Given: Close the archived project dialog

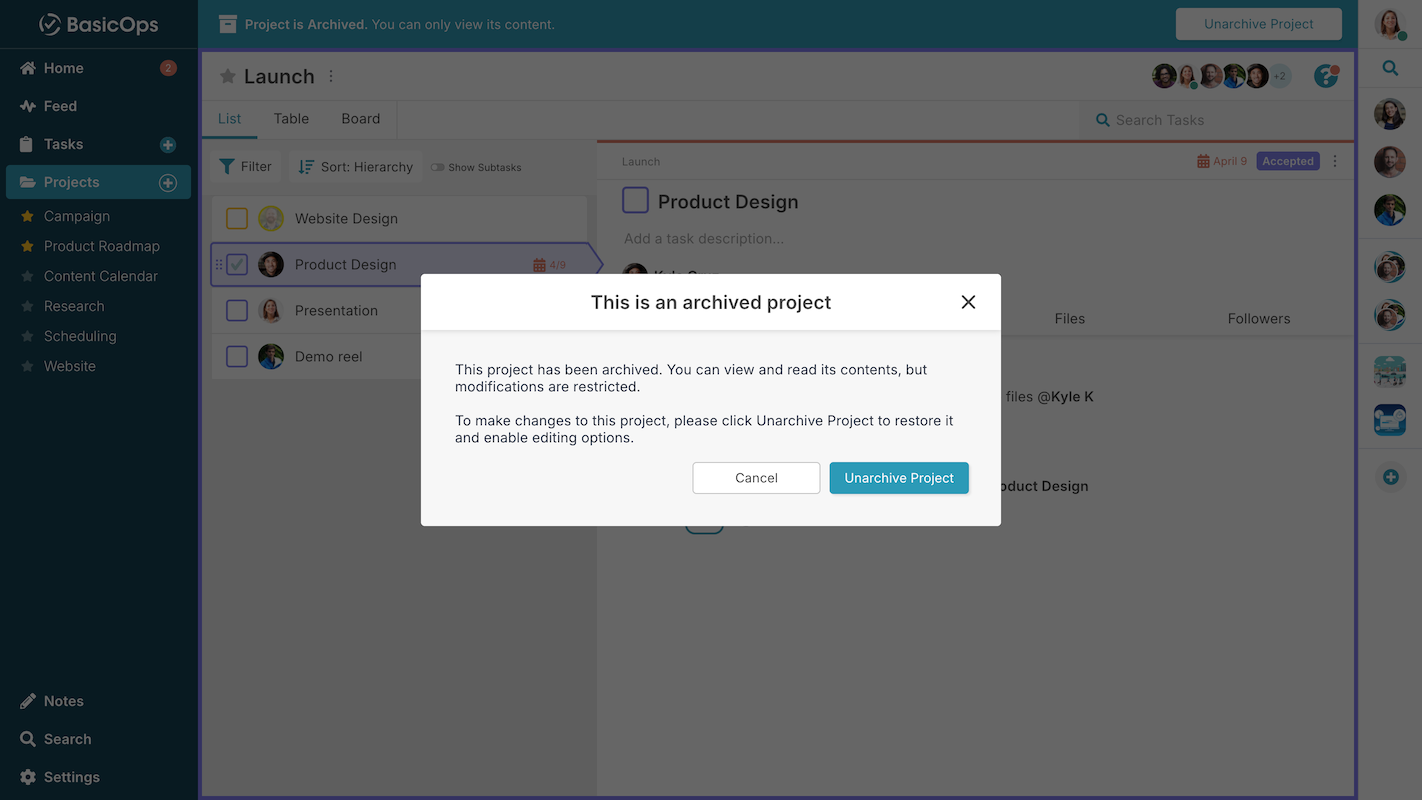Looking at the screenshot, I should (968, 302).
